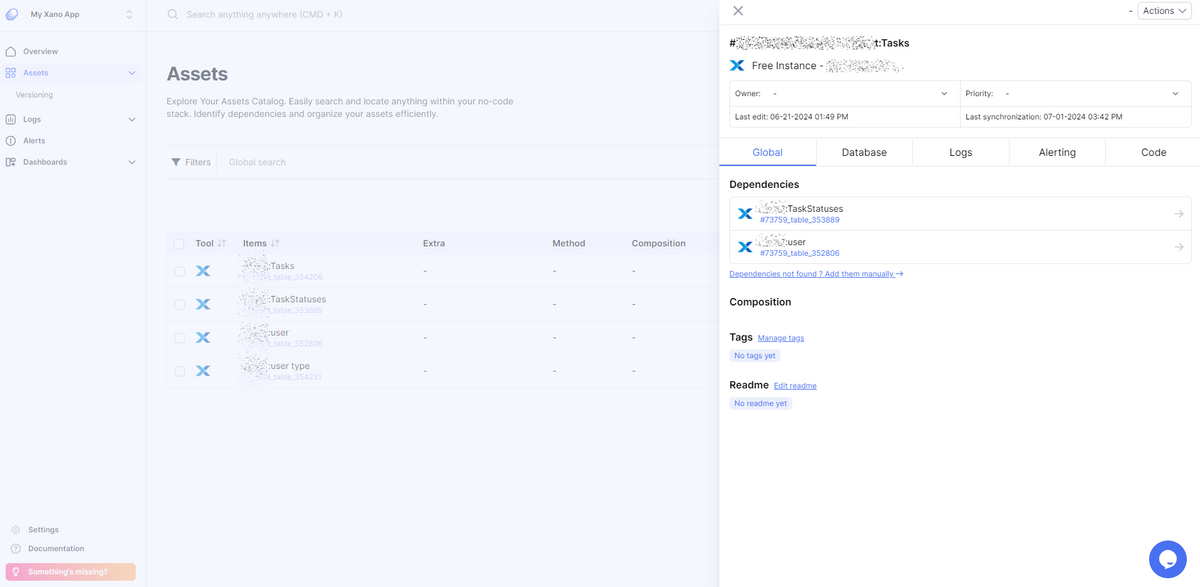Image resolution: width=1200 pixels, height=587 pixels.
Task: Click Xano icon in user row
Action: tap(203, 338)
